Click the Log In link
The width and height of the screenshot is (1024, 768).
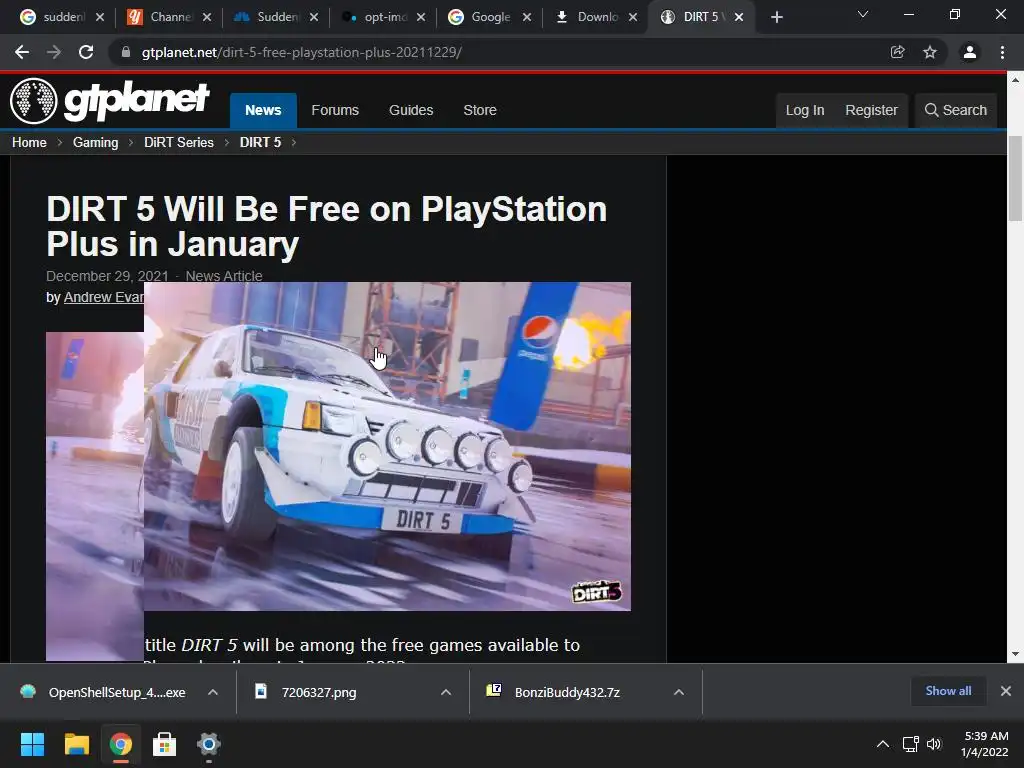pos(805,110)
